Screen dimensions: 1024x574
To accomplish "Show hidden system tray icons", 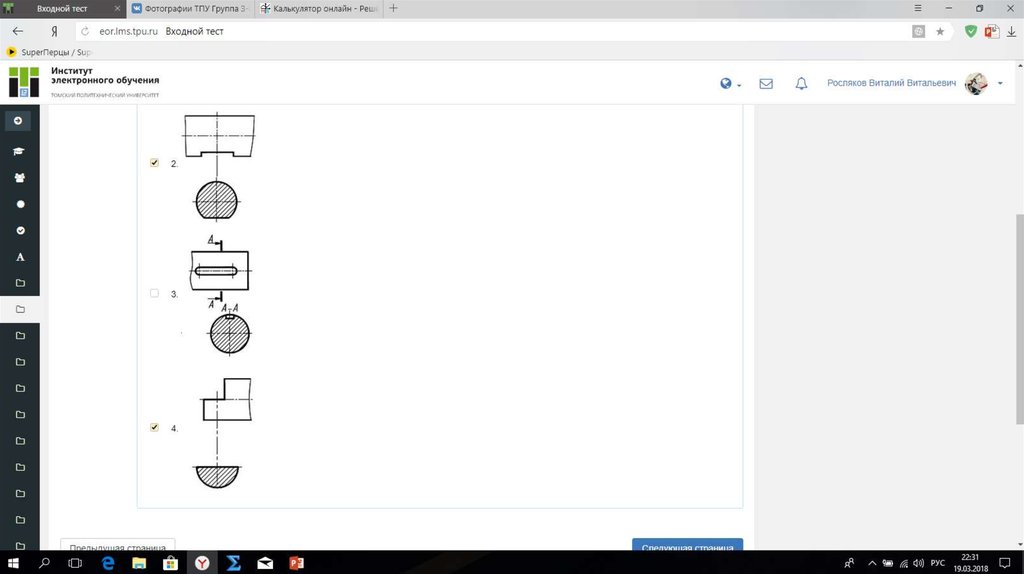I will [x=872, y=563].
